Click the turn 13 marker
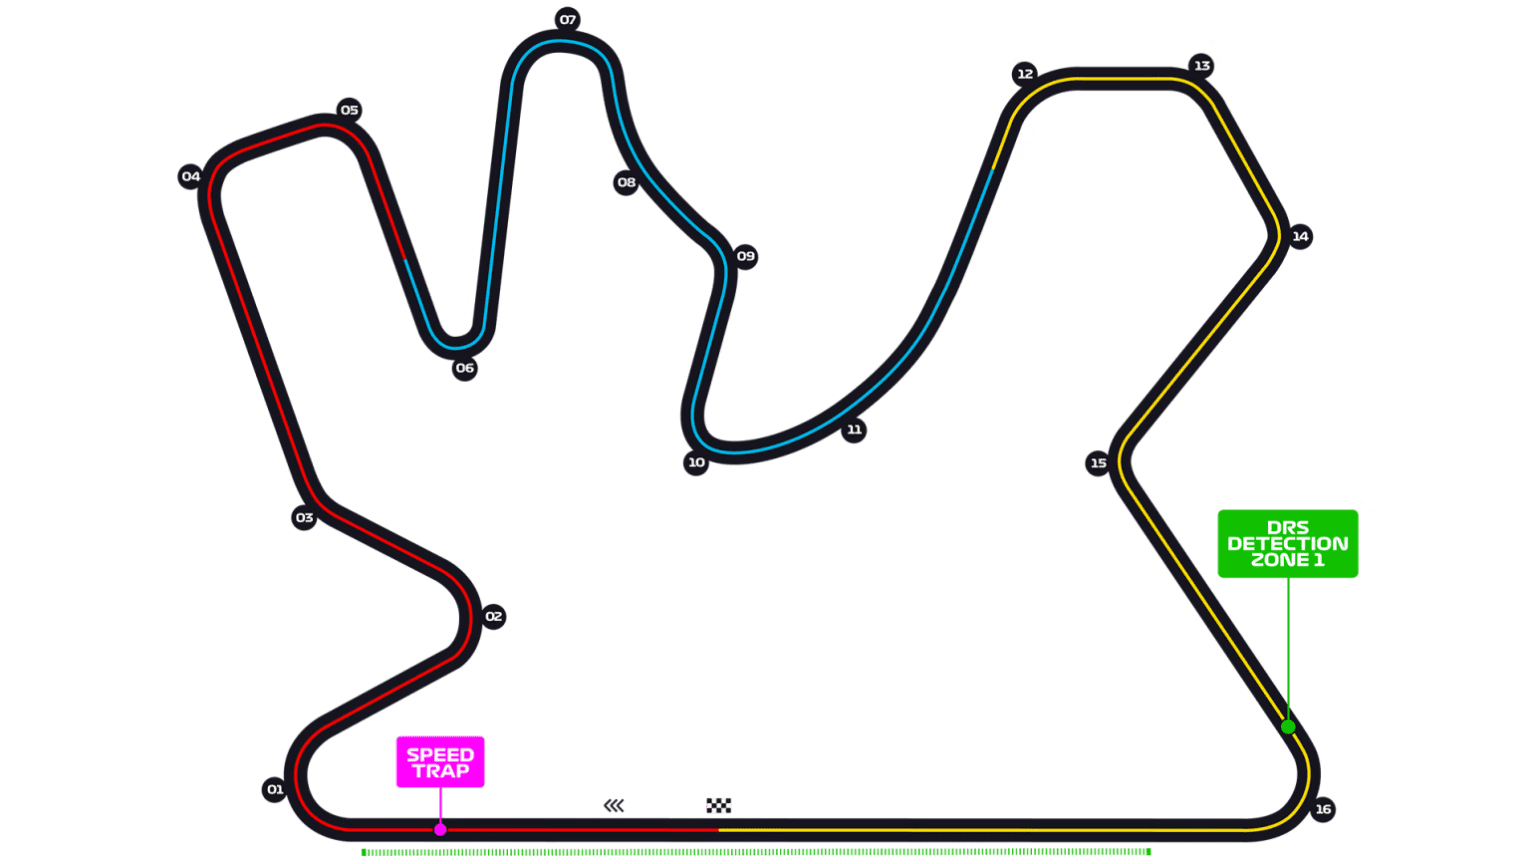1536x864 pixels. [1202, 66]
